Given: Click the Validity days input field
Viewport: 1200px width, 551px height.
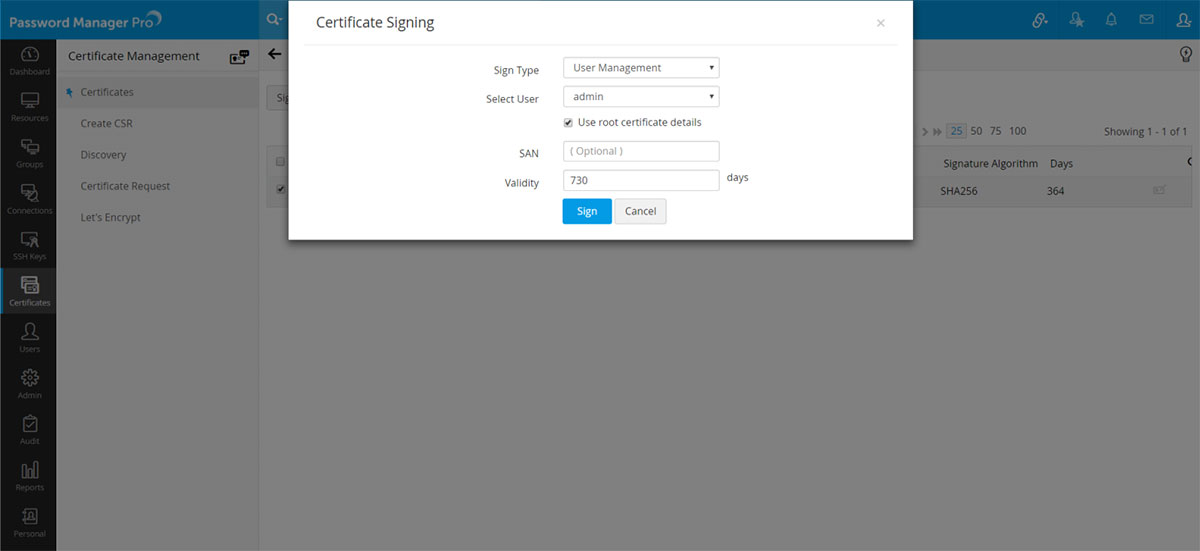Looking at the screenshot, I should tap(641, 180).
